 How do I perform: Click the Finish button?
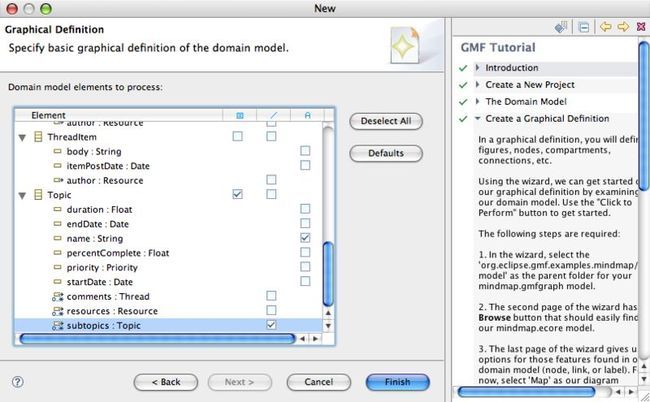(x=398, y=382)
